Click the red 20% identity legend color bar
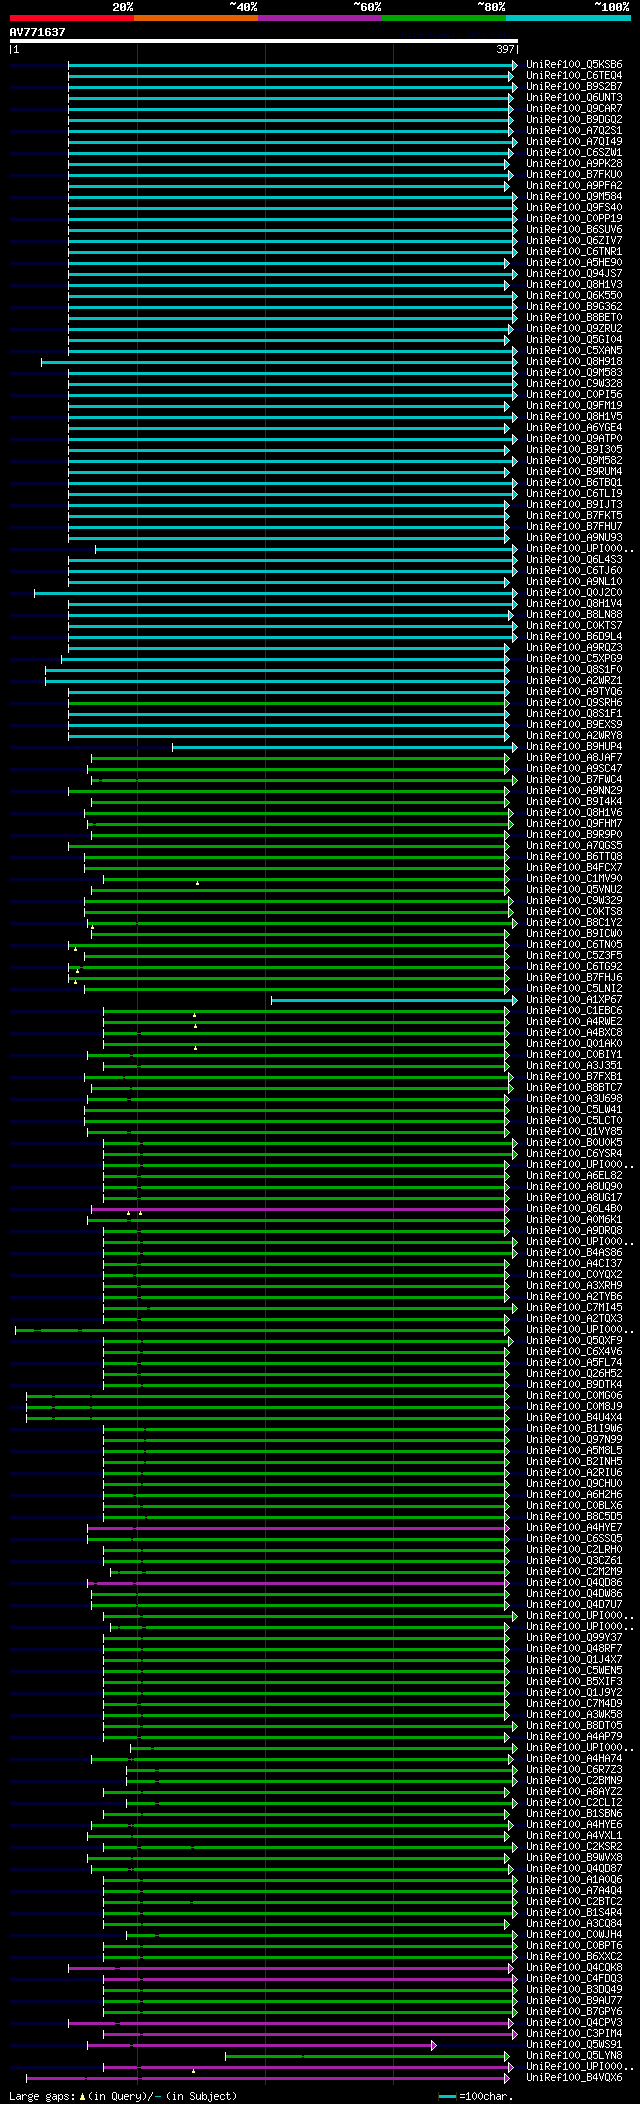640x2104 pixels. click(72, 18)
